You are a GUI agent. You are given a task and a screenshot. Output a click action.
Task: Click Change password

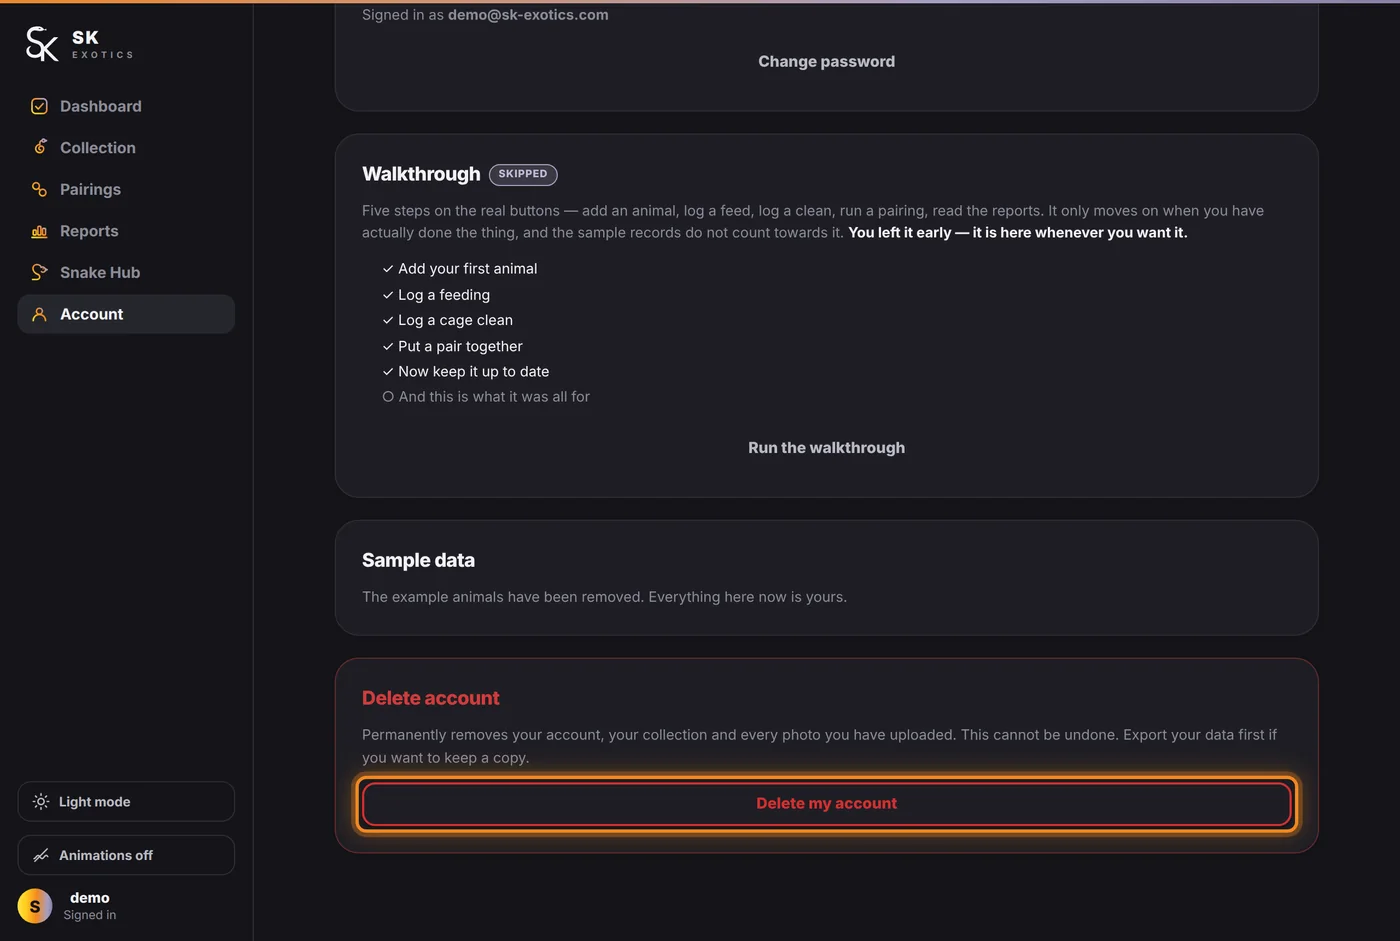tap(826, 62)
